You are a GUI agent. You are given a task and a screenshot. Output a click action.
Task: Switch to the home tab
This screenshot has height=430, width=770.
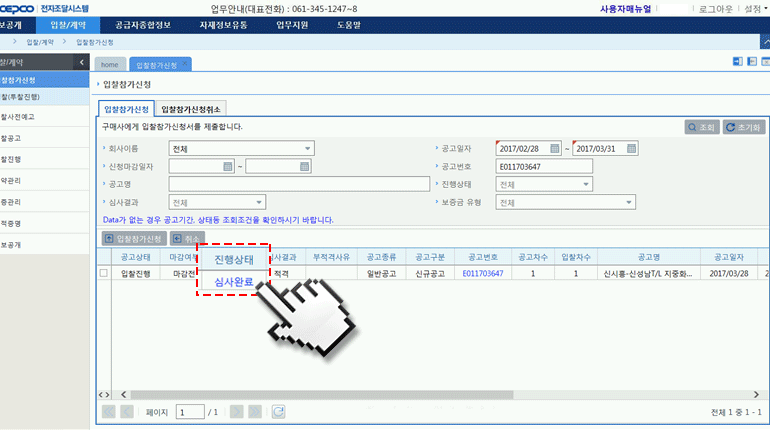(110, 64)
